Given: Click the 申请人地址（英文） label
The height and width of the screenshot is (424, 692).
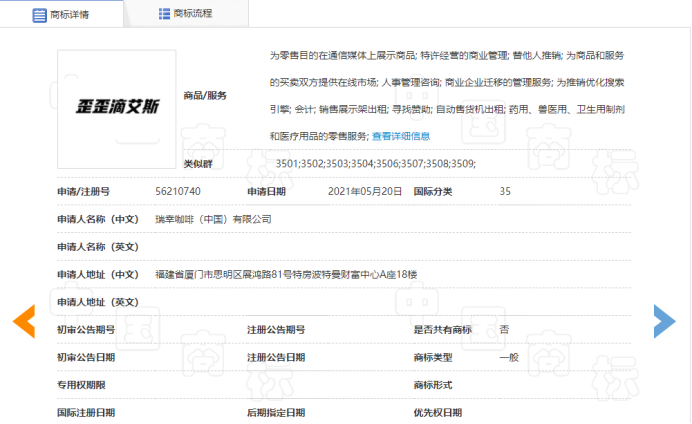Looking at the screenshot, I should pos(98,302).
